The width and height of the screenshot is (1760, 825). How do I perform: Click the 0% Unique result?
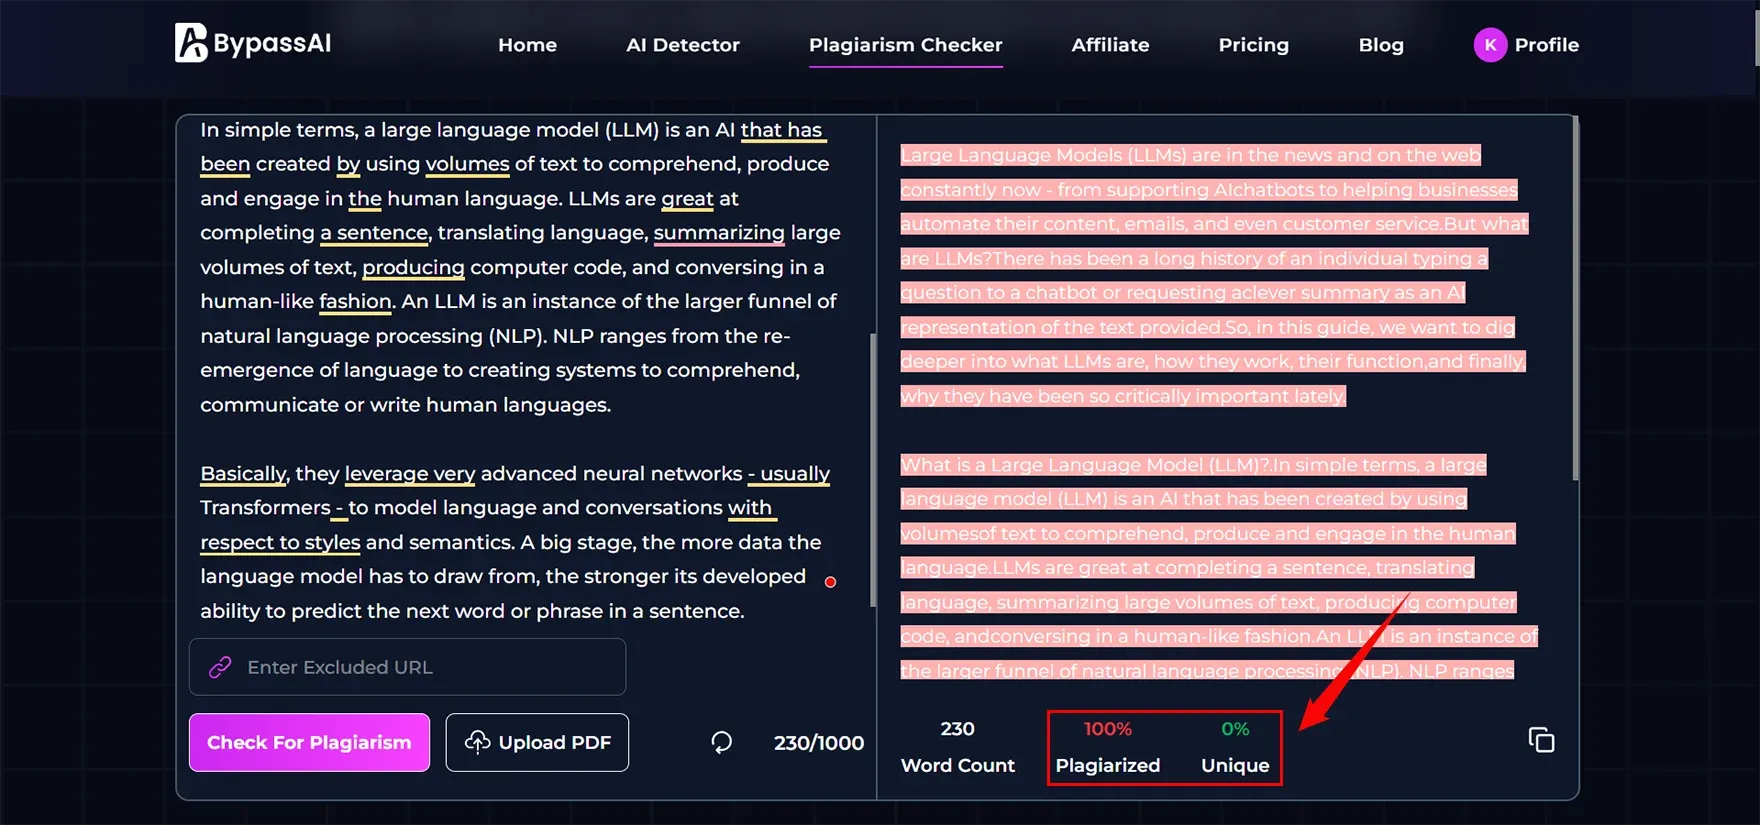pyautogui.click(x=1234, y=747)
